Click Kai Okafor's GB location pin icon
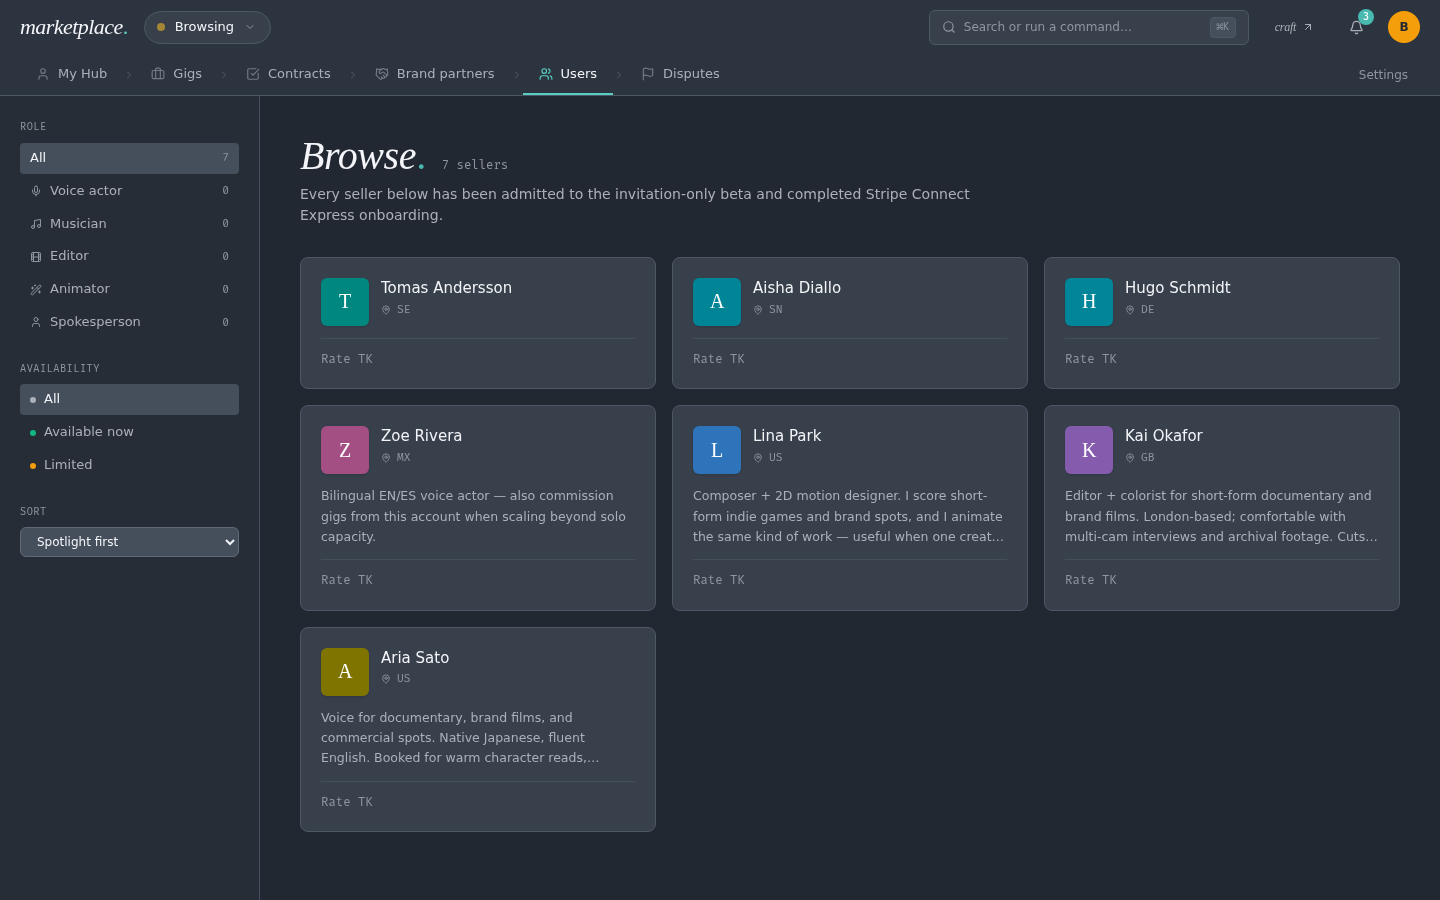Screen dimensions: 1440x900 coord(1130,458)
